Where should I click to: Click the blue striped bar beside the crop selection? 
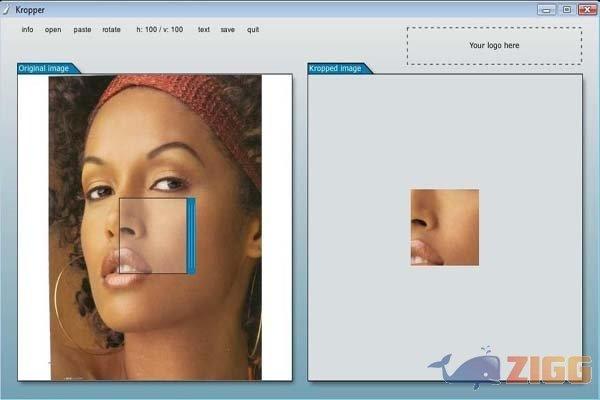pyautogui.click(x=191, y=235)
